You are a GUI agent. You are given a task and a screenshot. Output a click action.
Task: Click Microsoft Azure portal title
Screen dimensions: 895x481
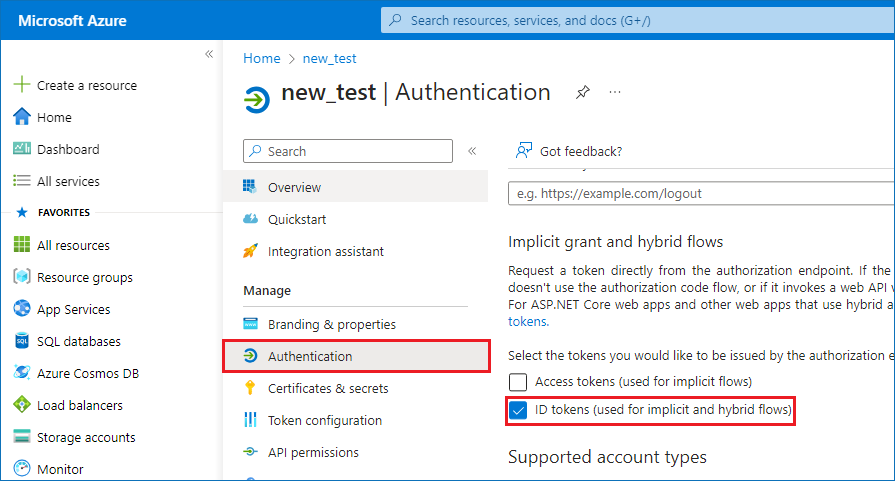coord(72,21)
